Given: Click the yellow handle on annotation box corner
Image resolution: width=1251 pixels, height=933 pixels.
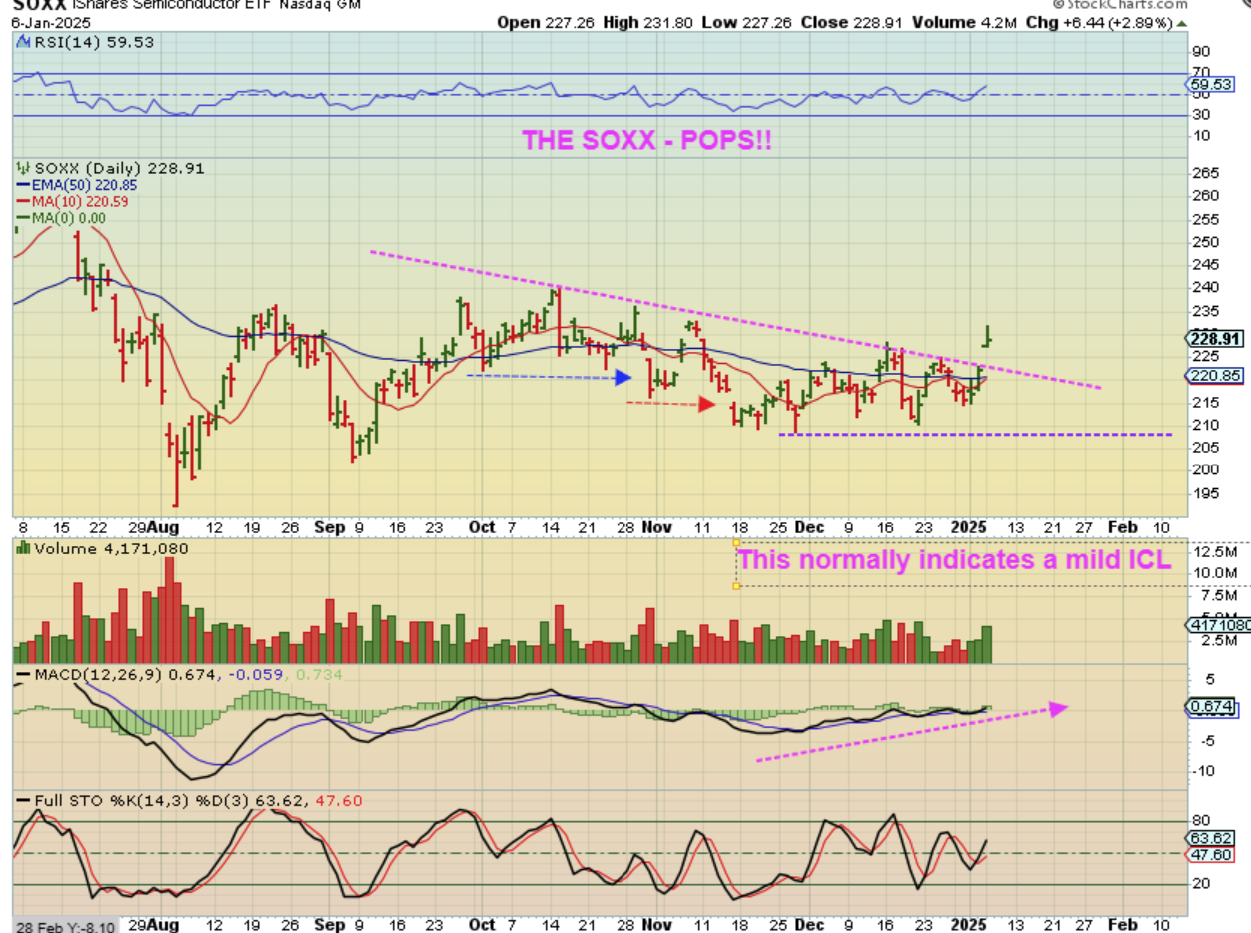Looking at the screenshot, I should coord(737,542).
